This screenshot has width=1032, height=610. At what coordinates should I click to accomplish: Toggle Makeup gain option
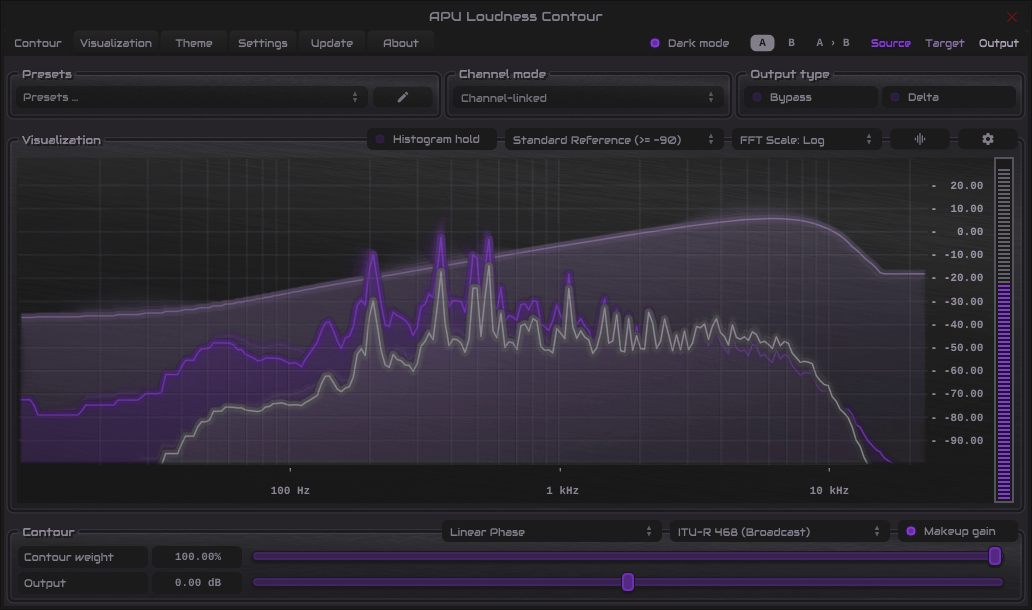[958, 532]
